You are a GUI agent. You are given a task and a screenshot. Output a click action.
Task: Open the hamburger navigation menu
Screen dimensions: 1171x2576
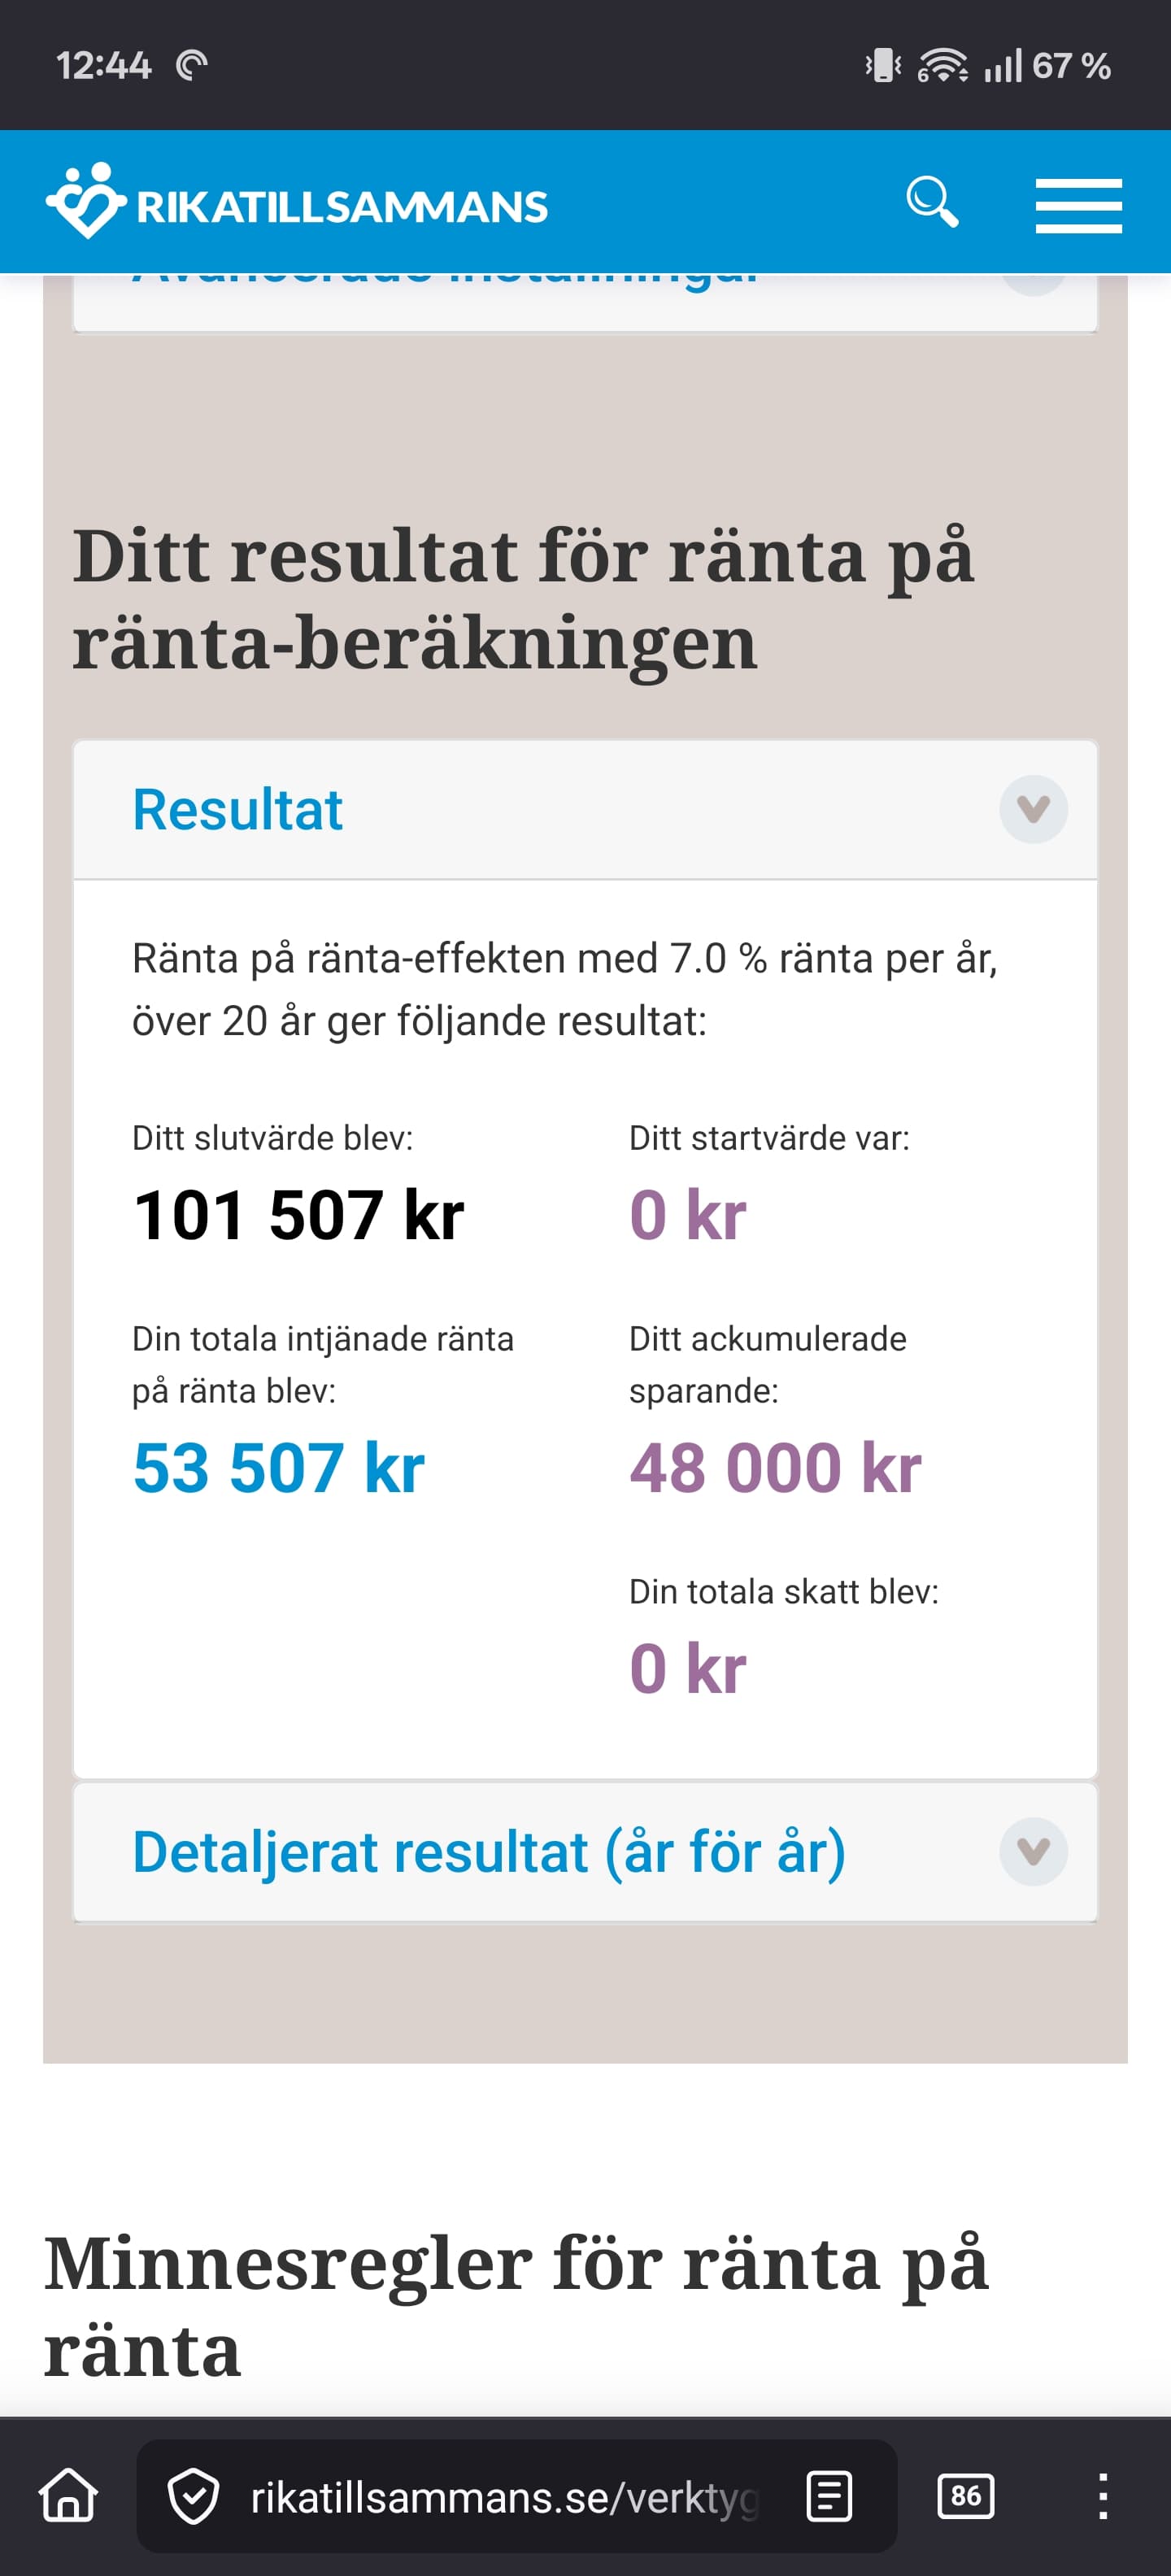[x=1078, y=205]
